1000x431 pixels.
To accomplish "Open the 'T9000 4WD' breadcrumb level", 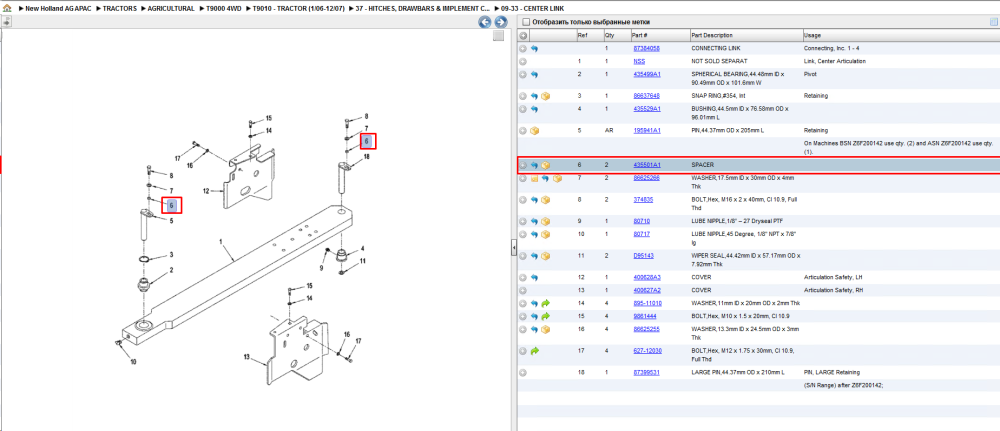I will 224,10.
